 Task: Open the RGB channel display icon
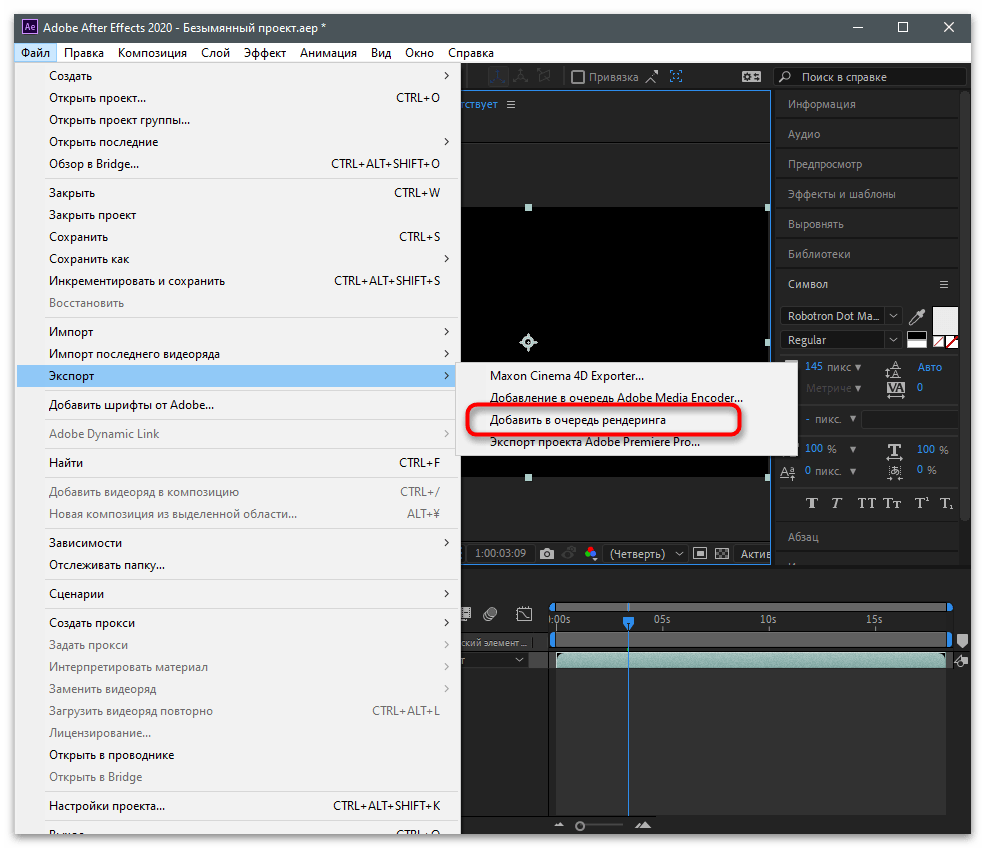pyautogui.click(x=591, y=554)
